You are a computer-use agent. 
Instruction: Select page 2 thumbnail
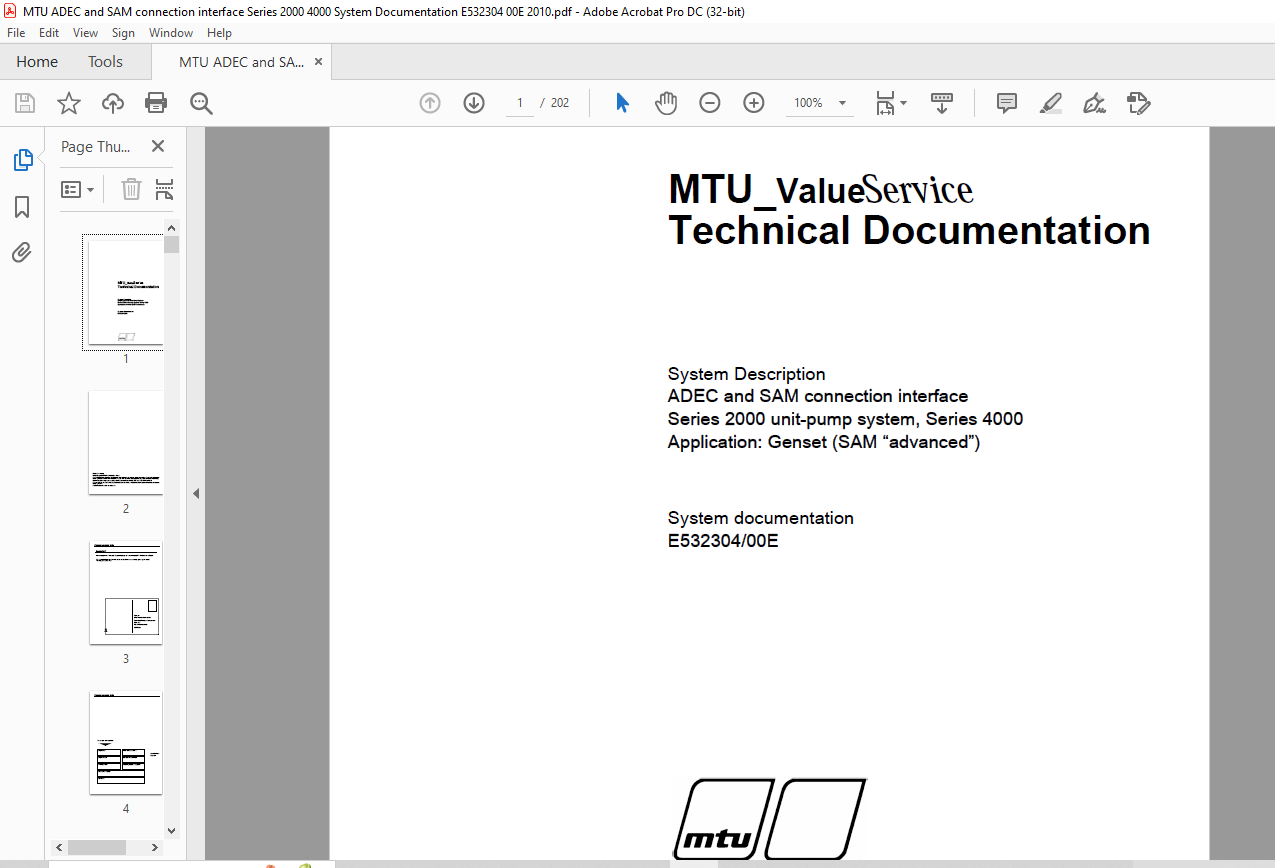click(x=125, y=442)
